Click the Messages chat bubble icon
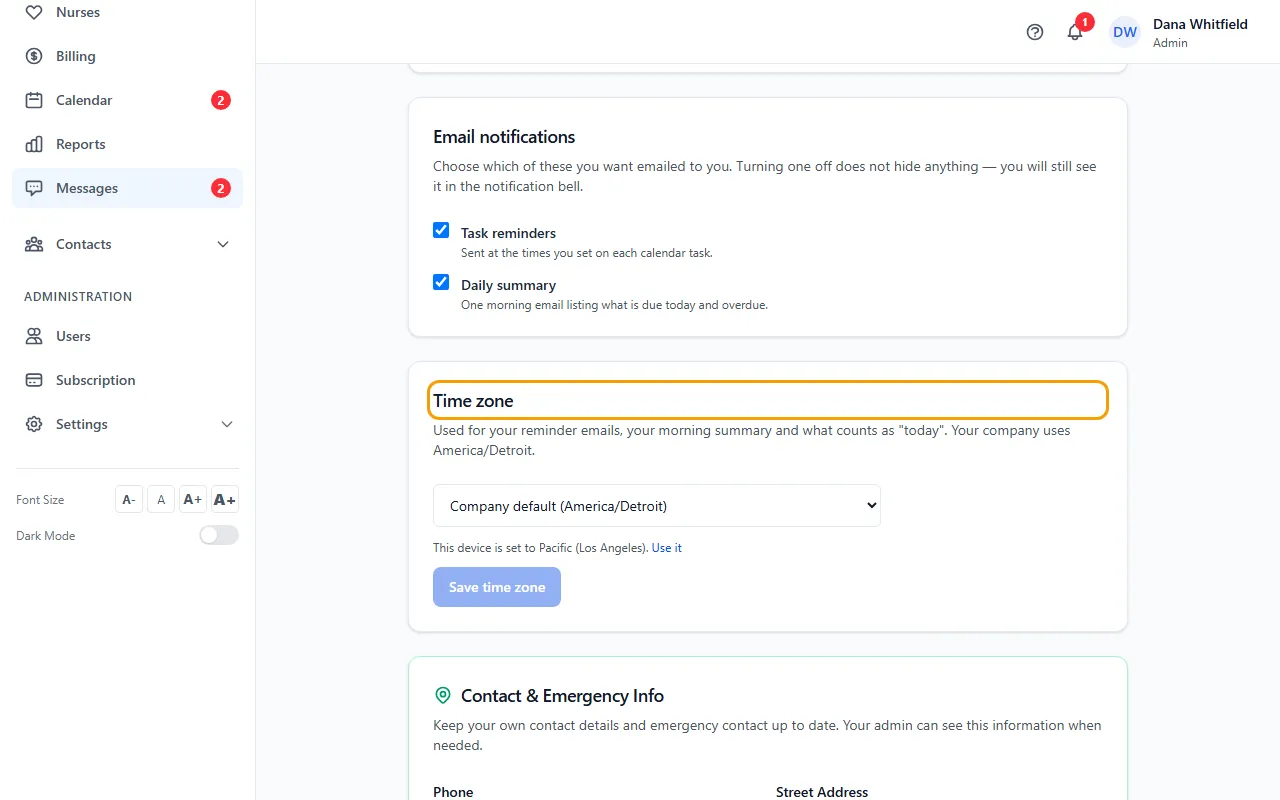This screenshot has height=800, width=1280. click(34, 188)
